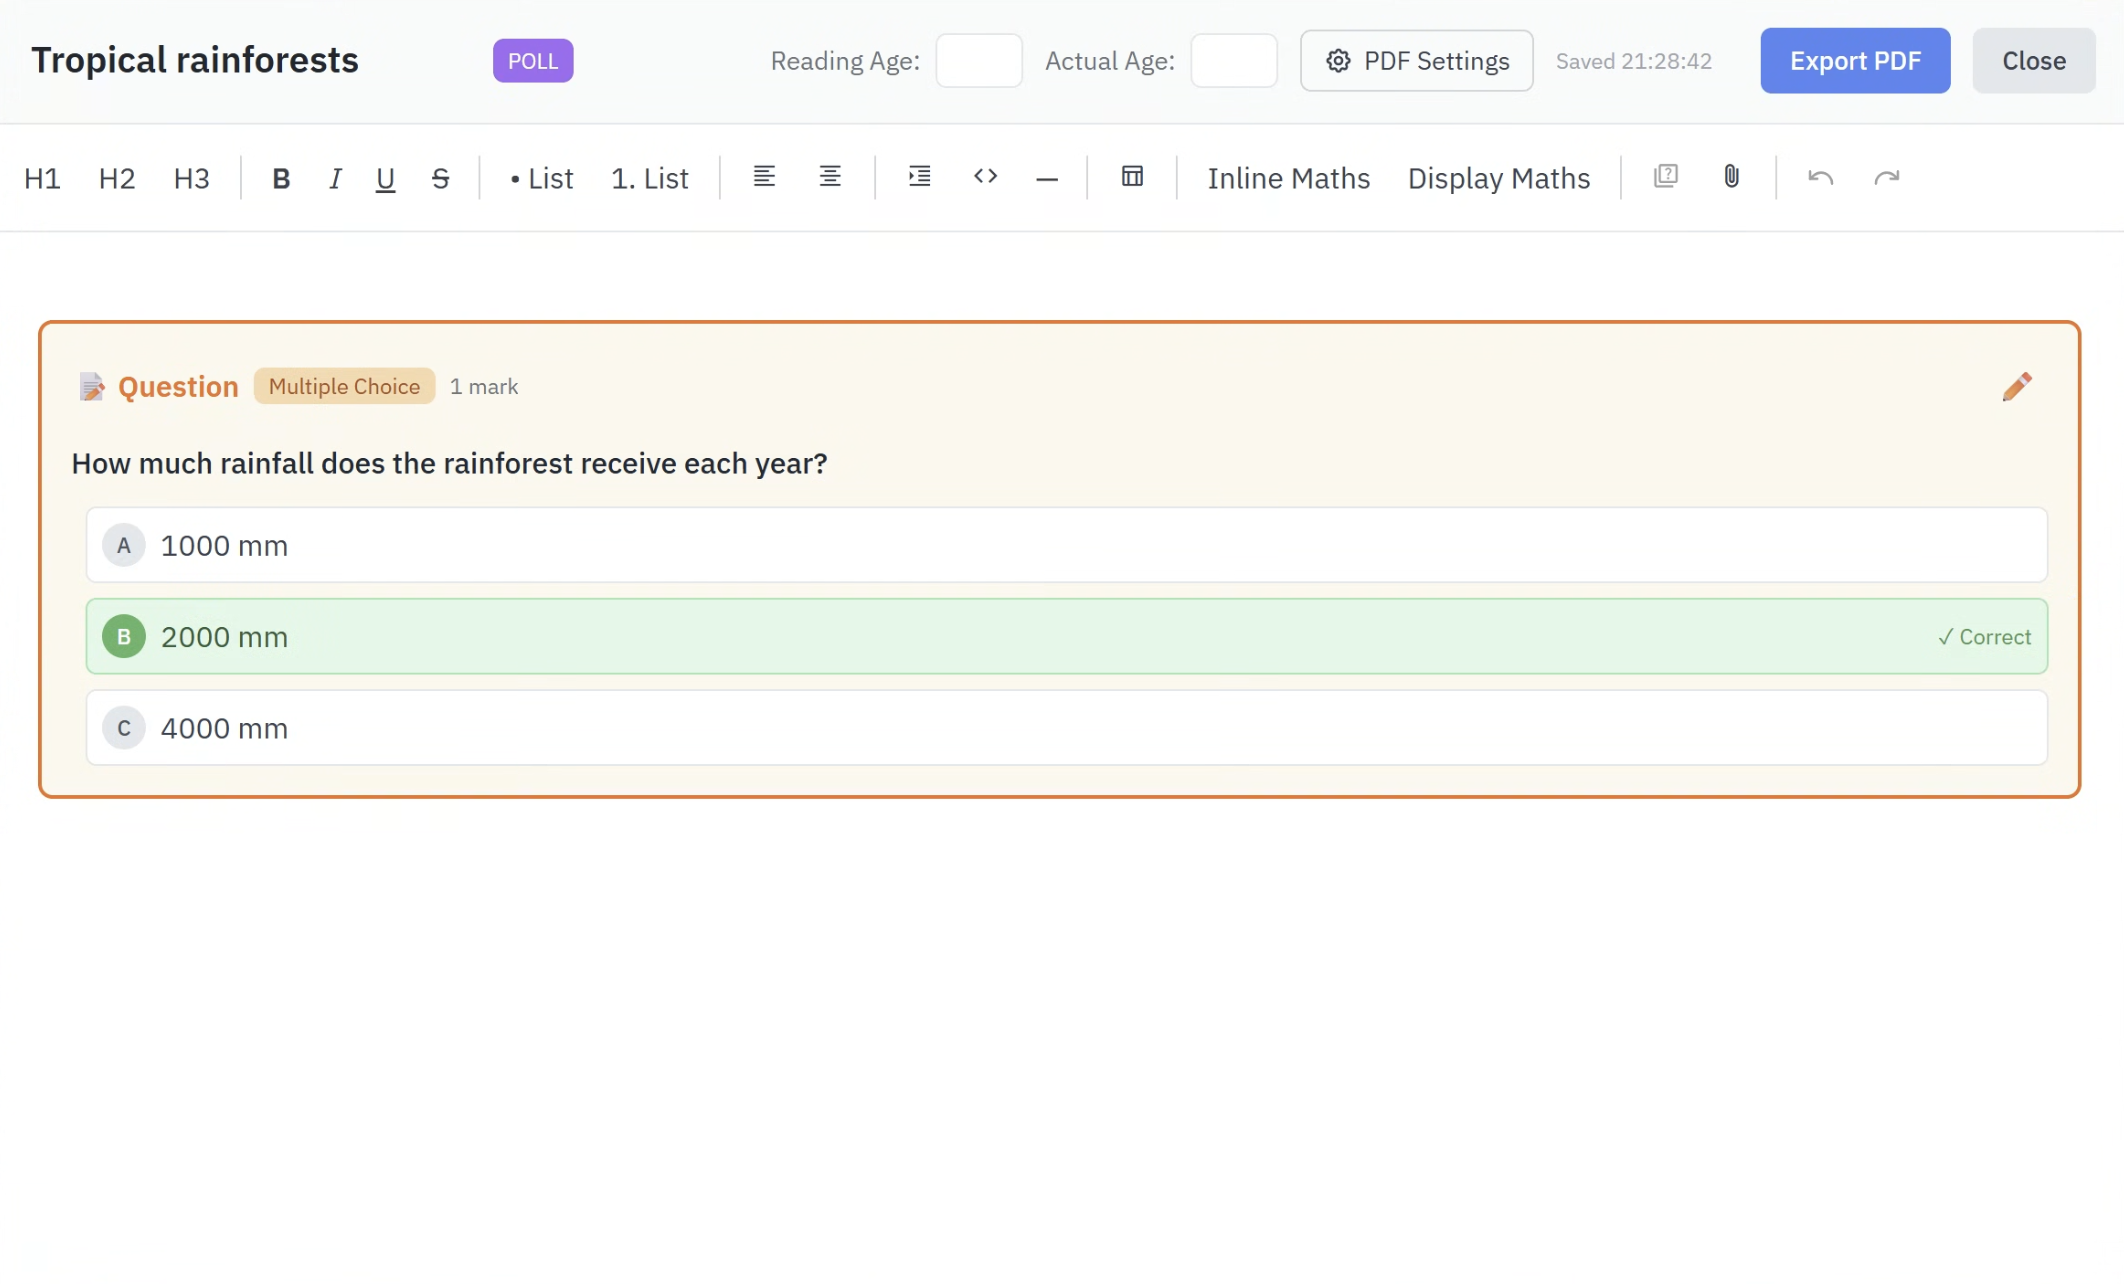Image resolution: width=2124 pixels, height=1284 pixels.
Task: Click the Export PDF button
Action: pyautogui.click(x=1854, y=61)
